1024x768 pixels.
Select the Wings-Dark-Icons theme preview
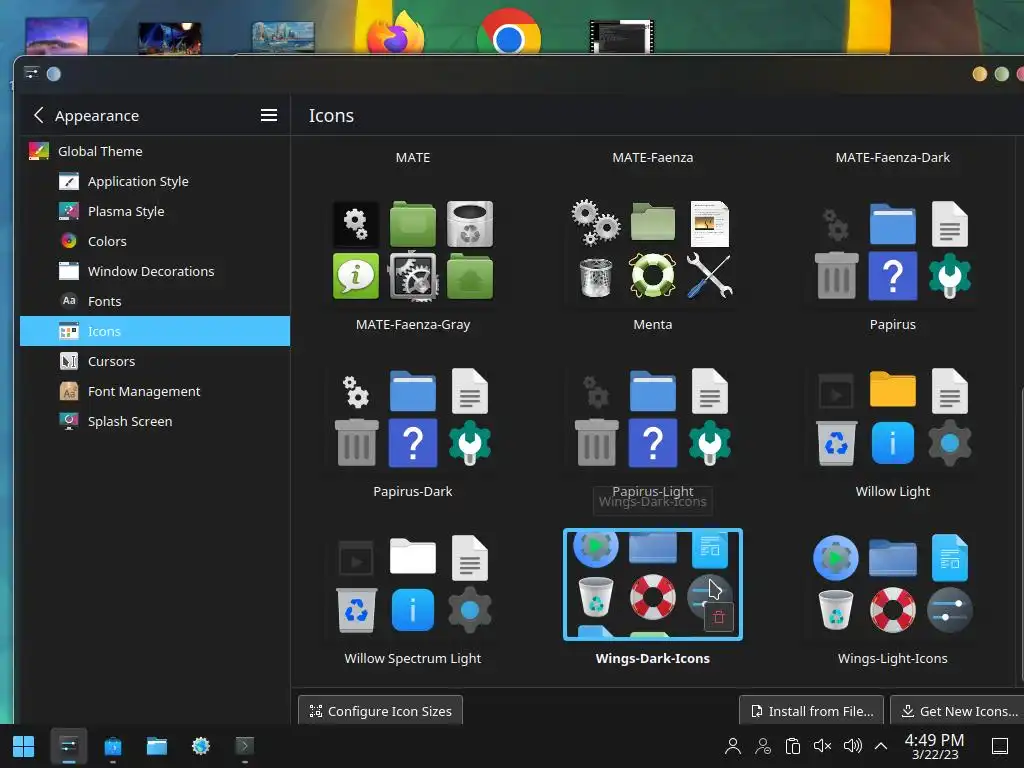tap(652, 584)
